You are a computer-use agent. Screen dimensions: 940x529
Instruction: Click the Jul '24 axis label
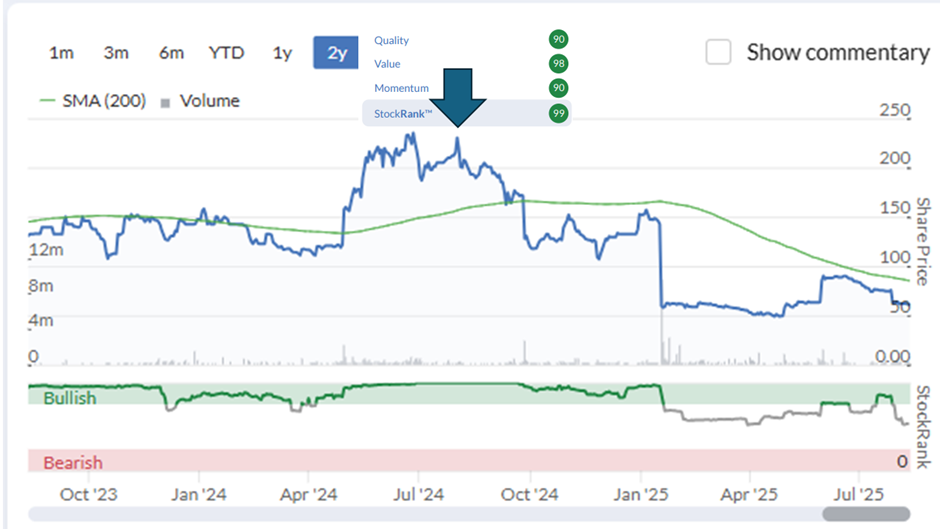point(418,495)
